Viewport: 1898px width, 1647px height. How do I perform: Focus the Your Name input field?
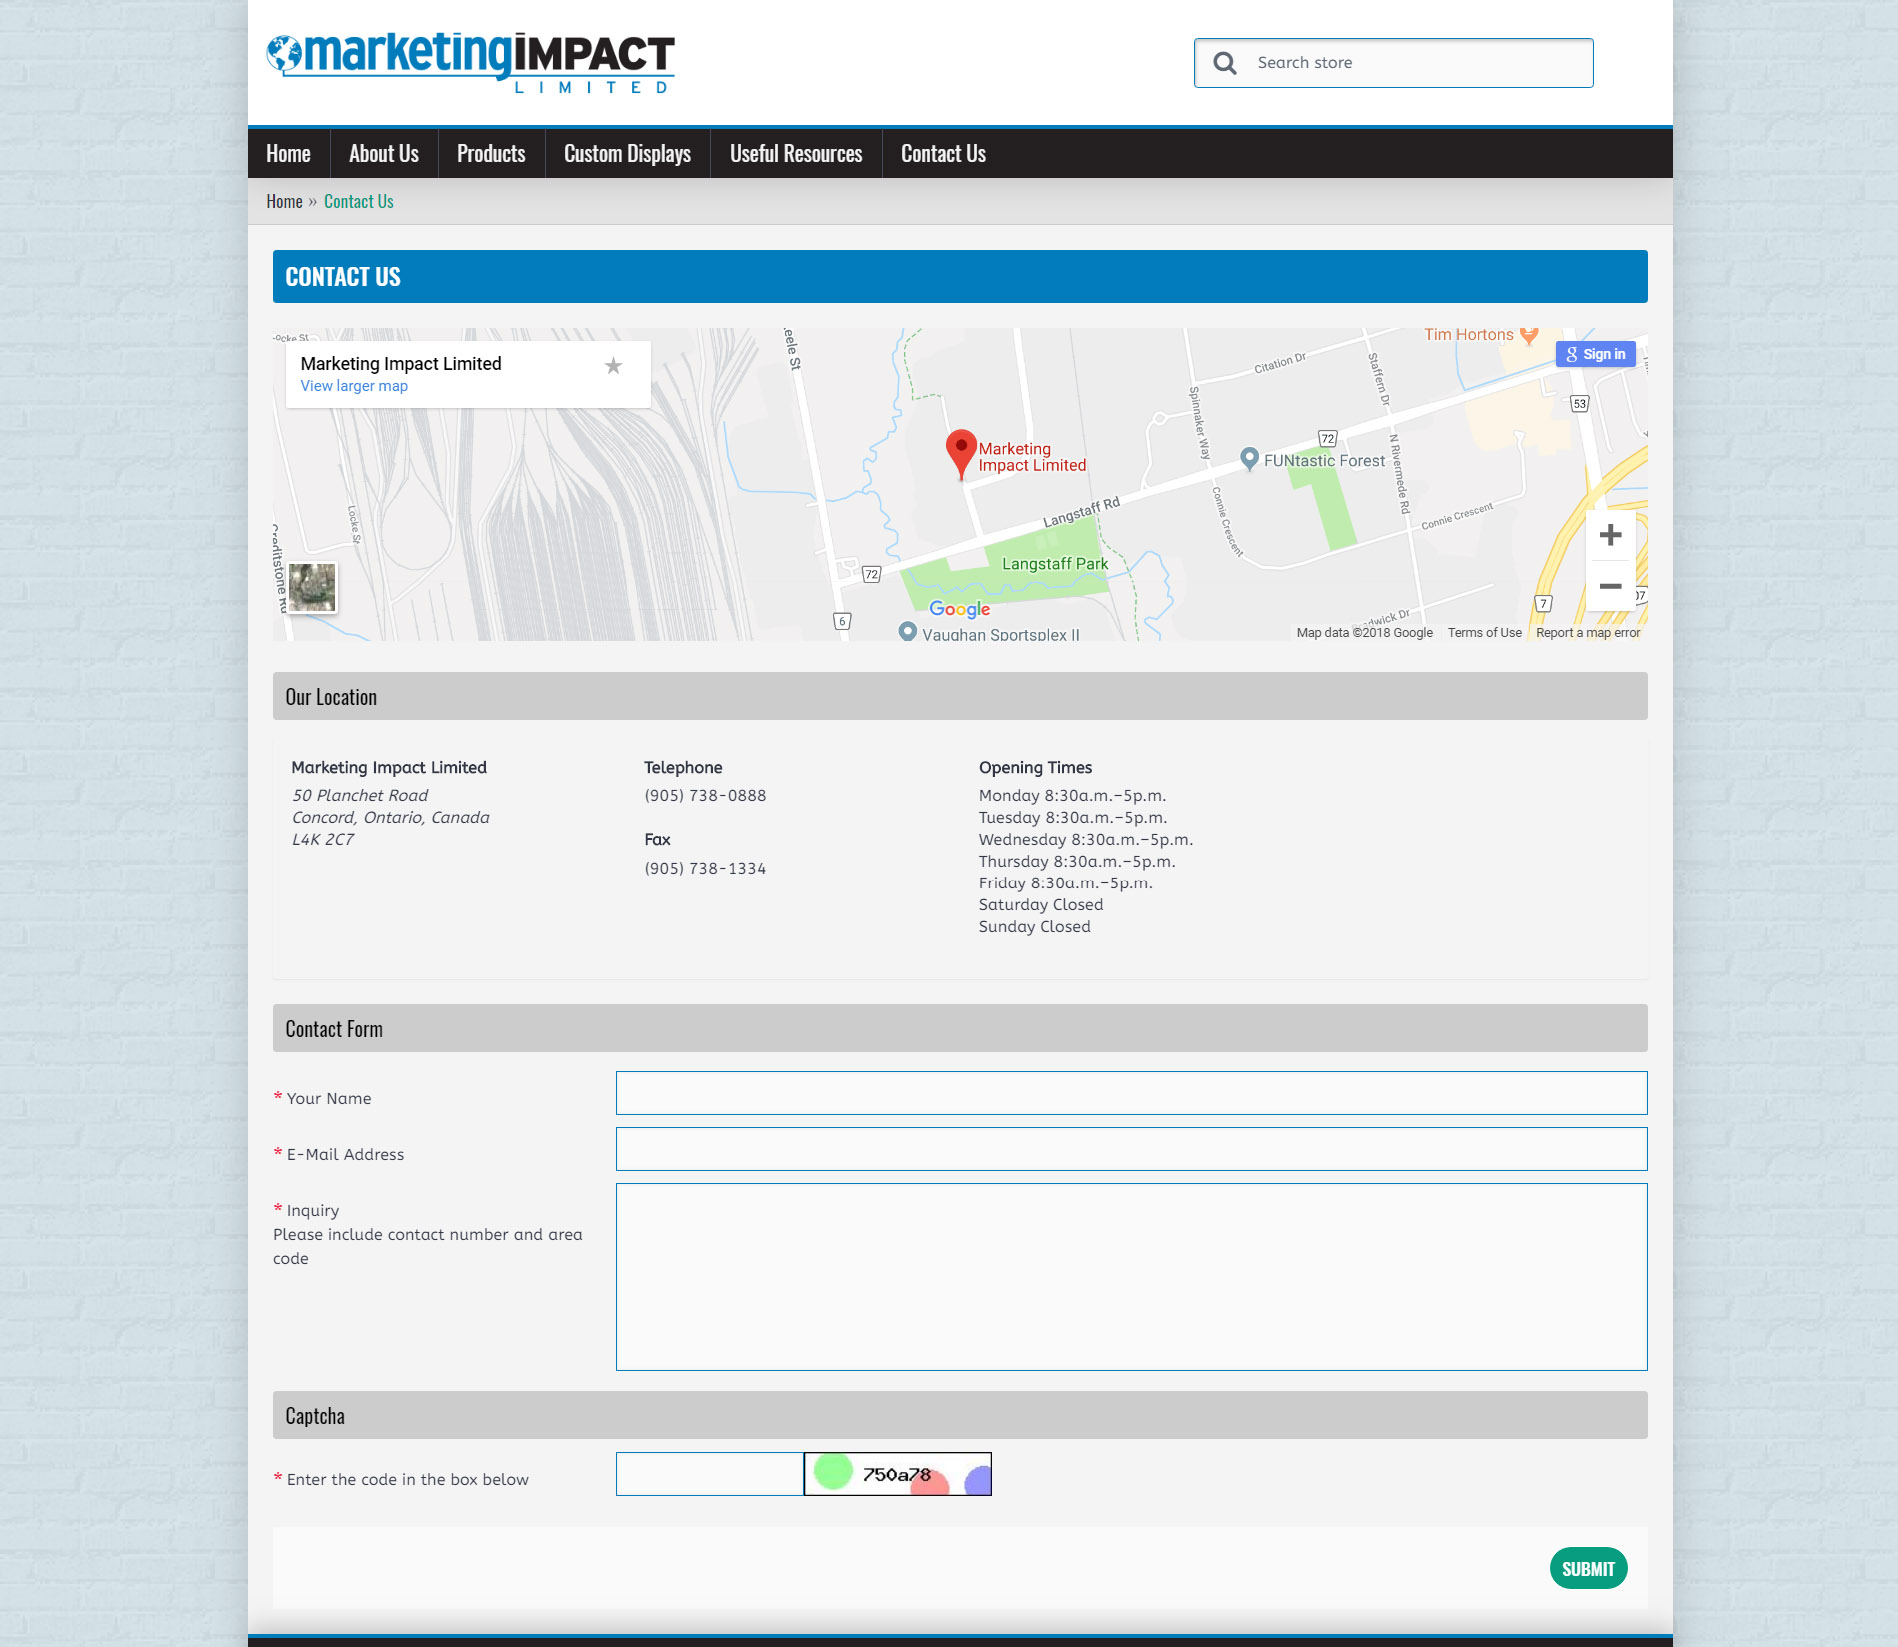(x=1131, y=1093)
